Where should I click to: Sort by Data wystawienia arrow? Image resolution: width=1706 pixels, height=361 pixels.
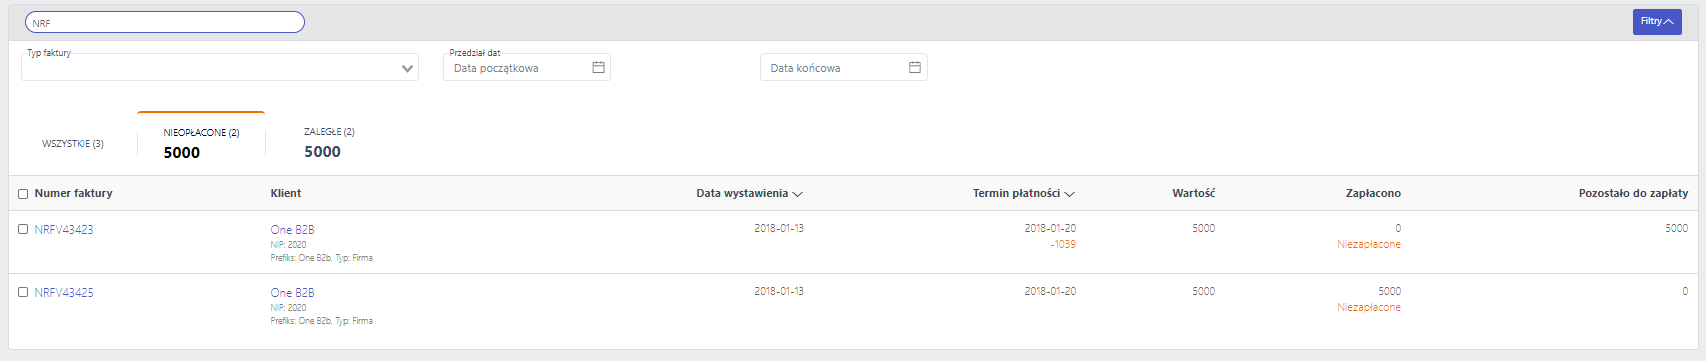point(797,194)
